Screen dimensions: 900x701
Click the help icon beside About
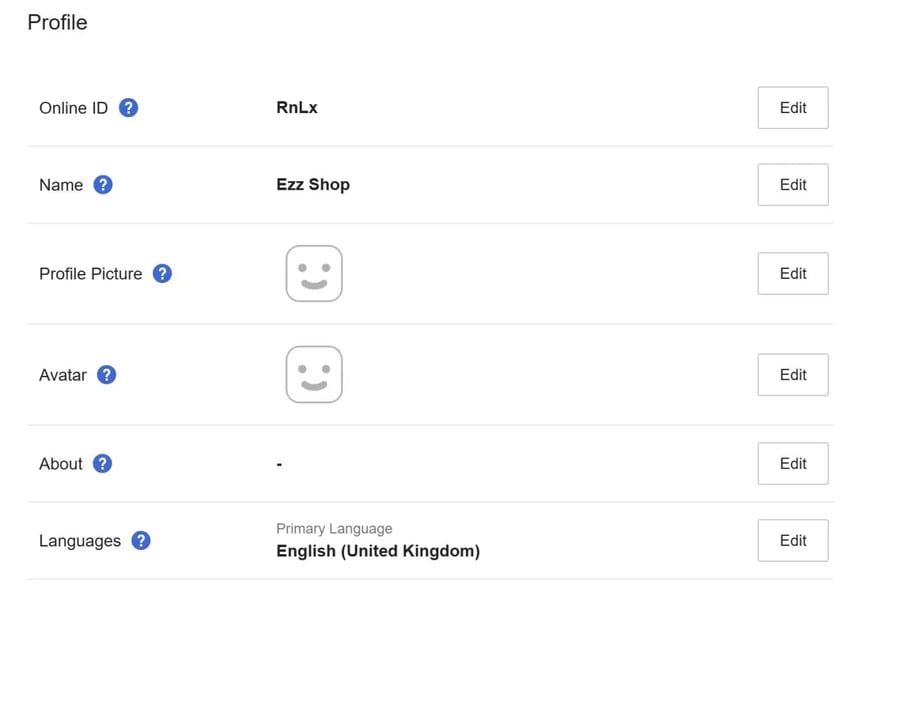click(x=102, y=463)
